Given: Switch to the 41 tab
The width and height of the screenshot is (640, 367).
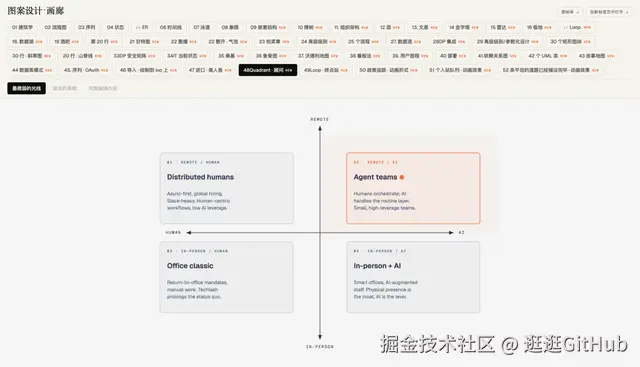Looking at the screenshot, I should pyautogui.click(x=497, y=56).
